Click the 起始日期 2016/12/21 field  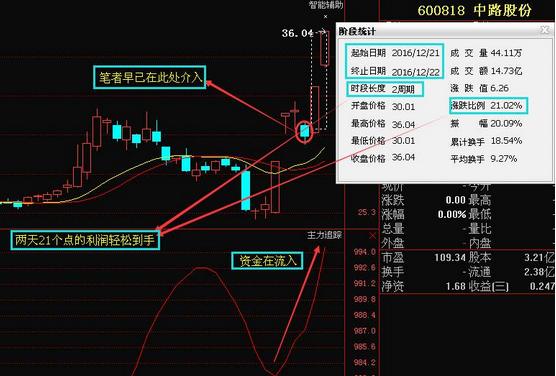395,53
